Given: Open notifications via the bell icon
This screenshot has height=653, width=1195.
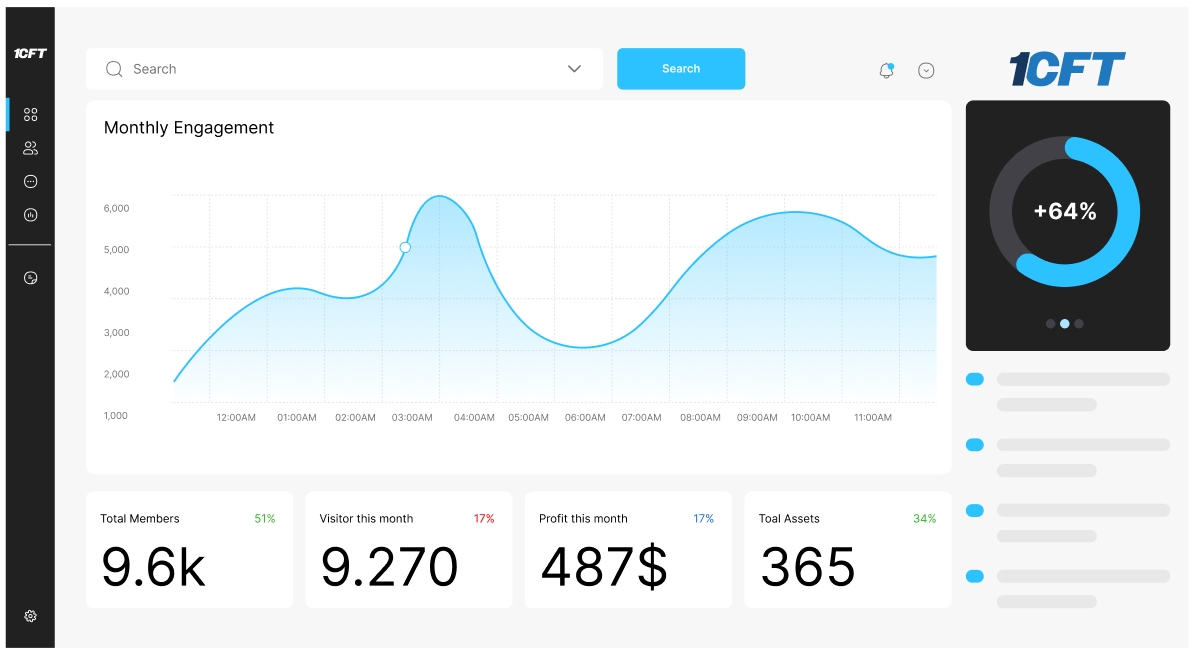Looking at the screenshot, I should pos(886,69).
